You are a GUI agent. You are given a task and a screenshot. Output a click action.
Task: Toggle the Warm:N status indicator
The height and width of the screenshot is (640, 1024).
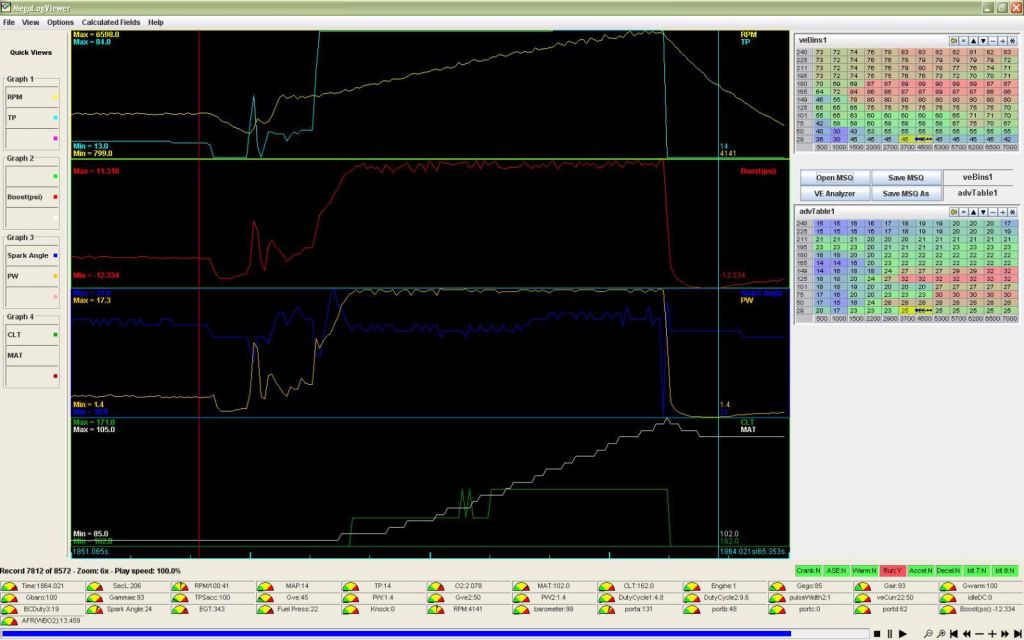pyautogui.click(x=864, y=571)
